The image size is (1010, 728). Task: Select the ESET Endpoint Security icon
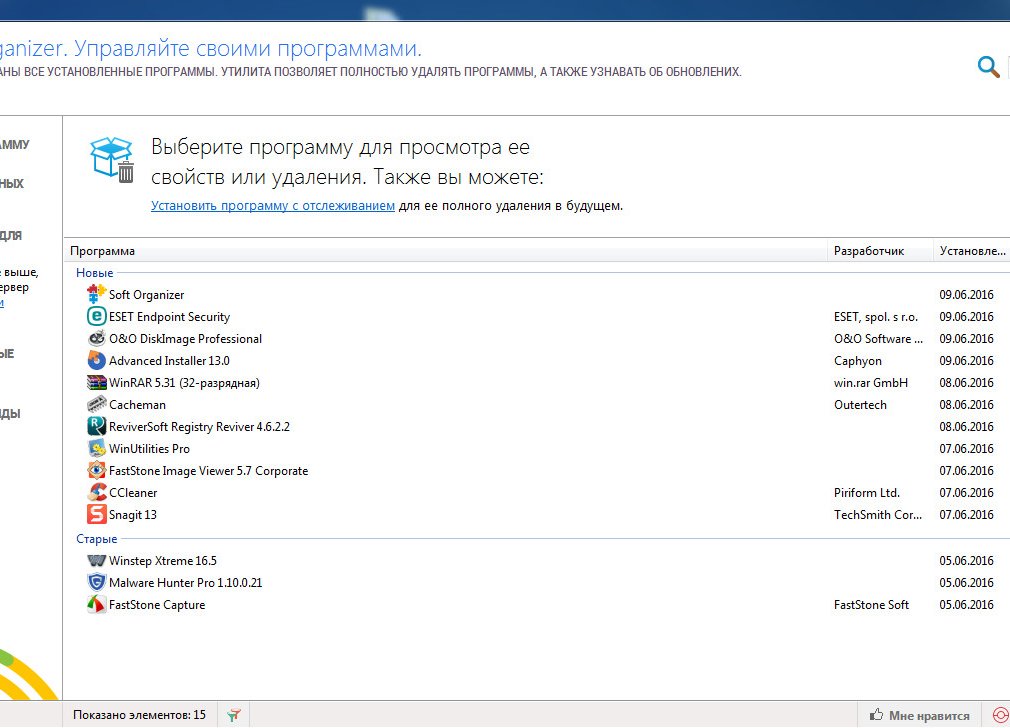tap(96, 316)
